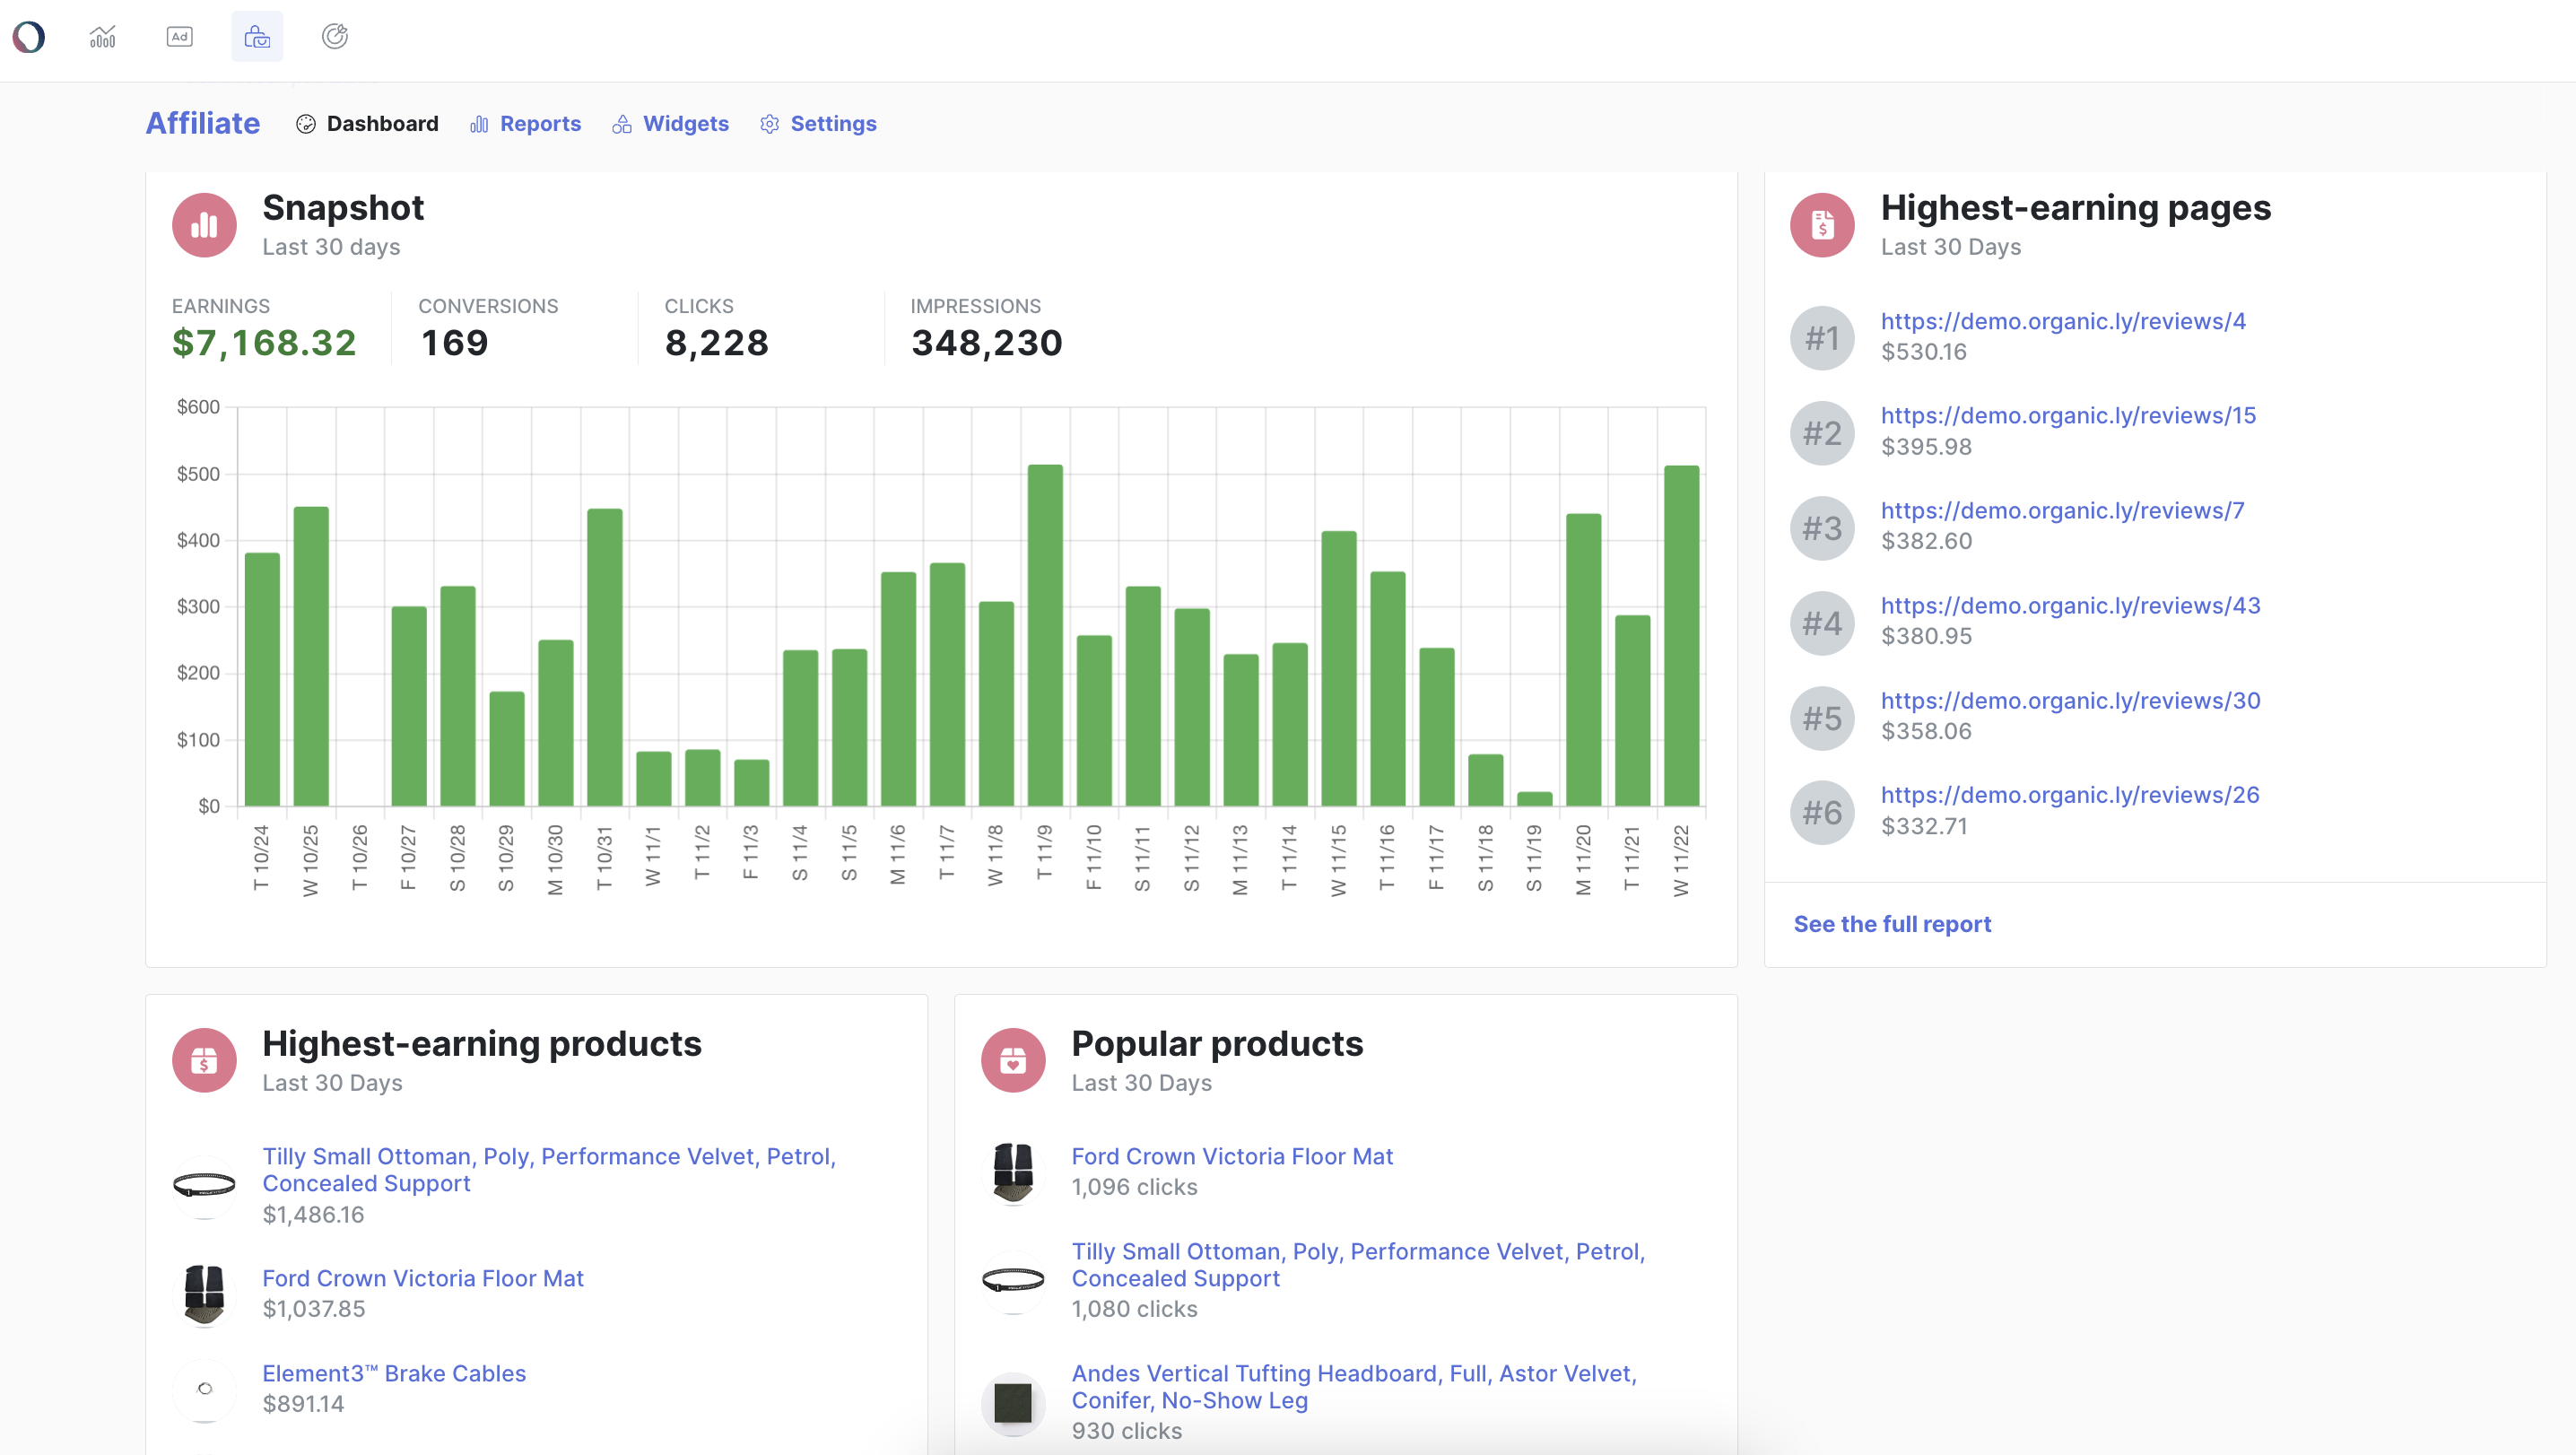Click See the full report link
The image size is (2576, 1455).
(1892, 924)
